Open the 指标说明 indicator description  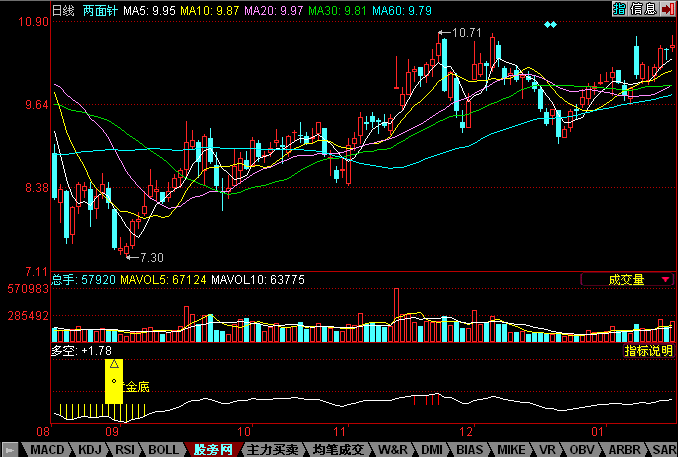648,351
